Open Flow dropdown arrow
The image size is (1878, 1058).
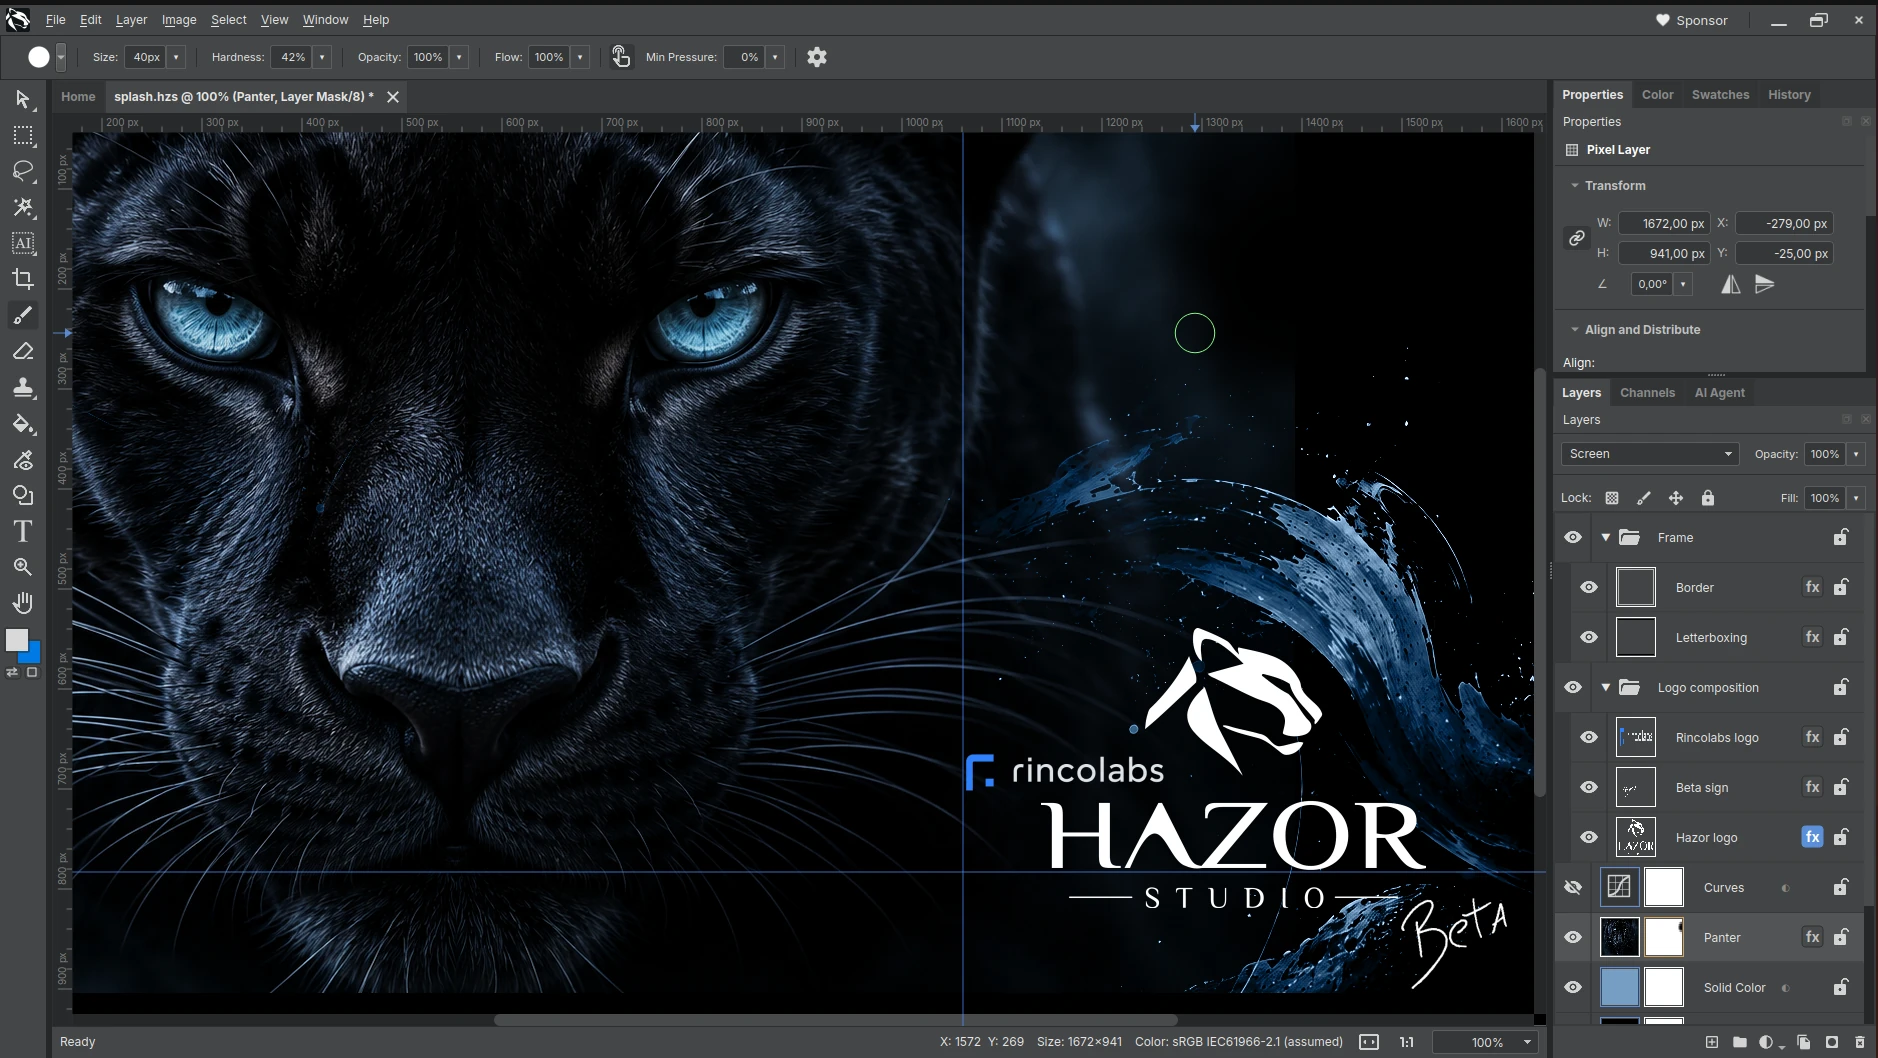[x=580, y=57]
